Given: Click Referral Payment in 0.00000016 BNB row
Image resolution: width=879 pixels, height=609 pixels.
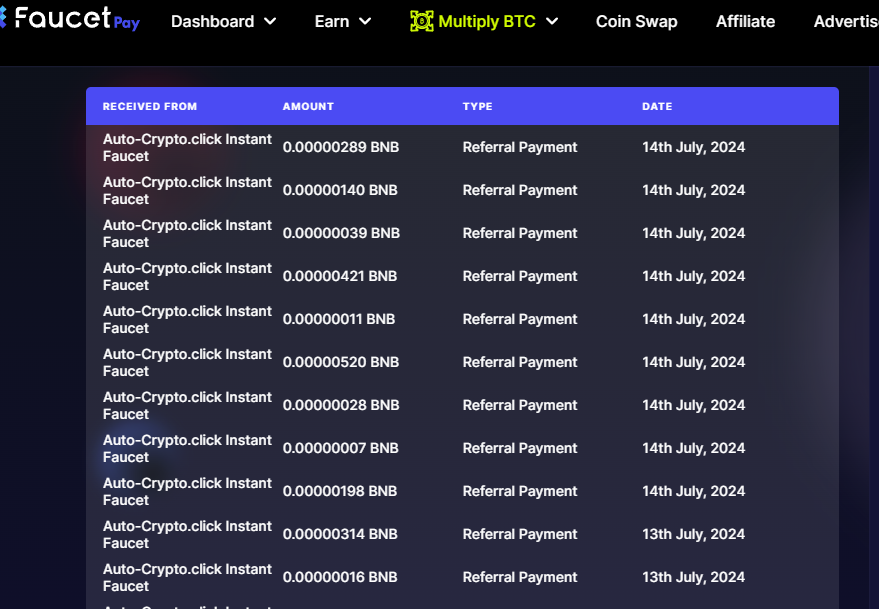Looking at the screenshot, I should coord(520,577).
